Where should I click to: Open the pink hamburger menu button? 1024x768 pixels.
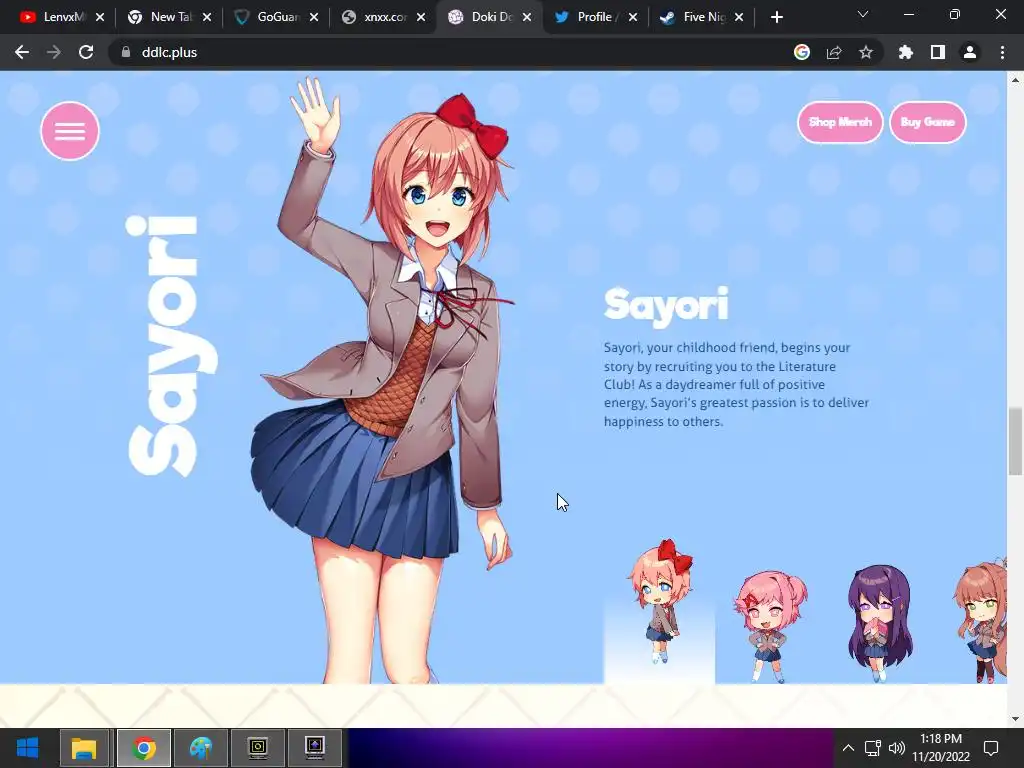[70, 131]
